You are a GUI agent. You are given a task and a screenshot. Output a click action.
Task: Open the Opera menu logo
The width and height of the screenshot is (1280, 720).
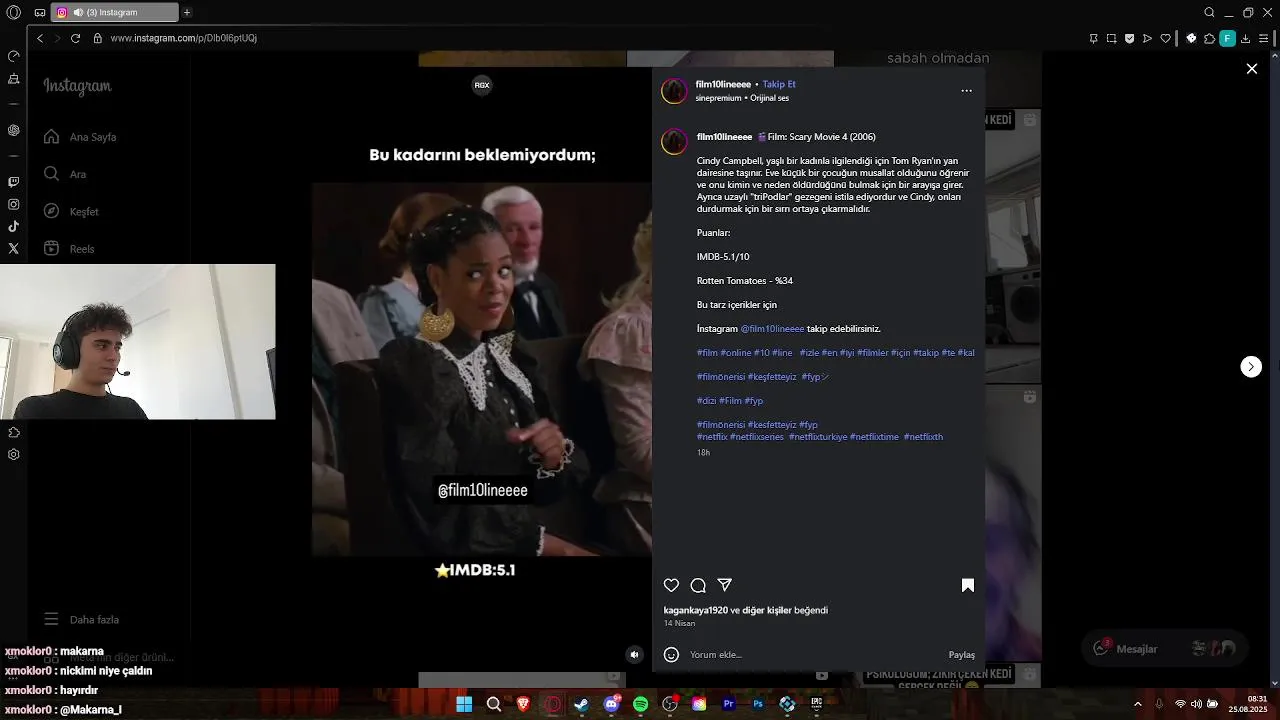click(x=14, y=12)
